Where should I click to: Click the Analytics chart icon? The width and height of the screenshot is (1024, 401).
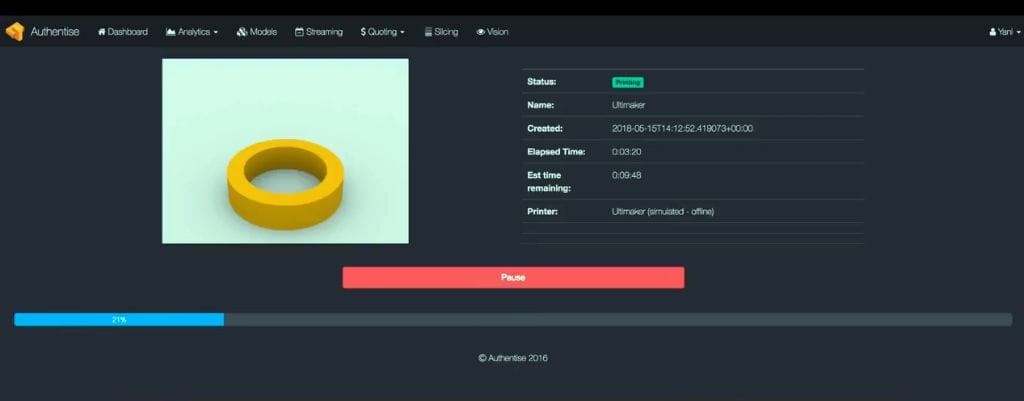(171, 32)
